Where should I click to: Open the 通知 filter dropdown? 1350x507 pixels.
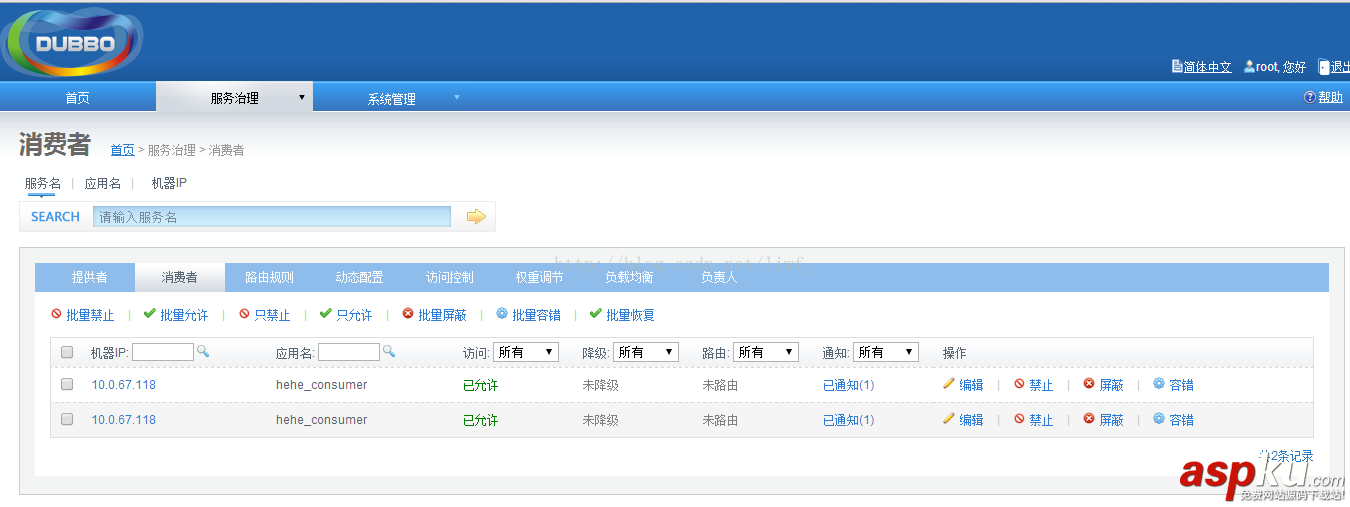tap(886, 352)
